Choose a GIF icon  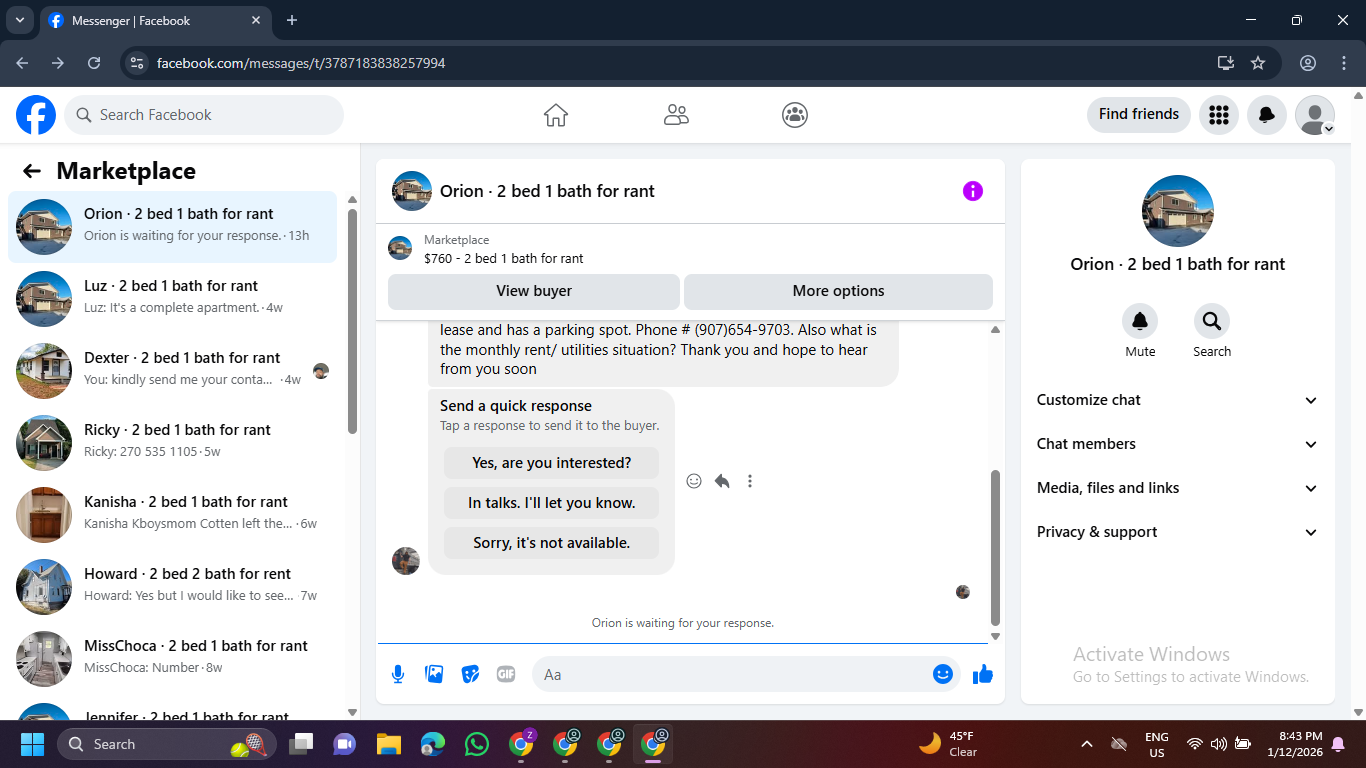coord(506,674)
